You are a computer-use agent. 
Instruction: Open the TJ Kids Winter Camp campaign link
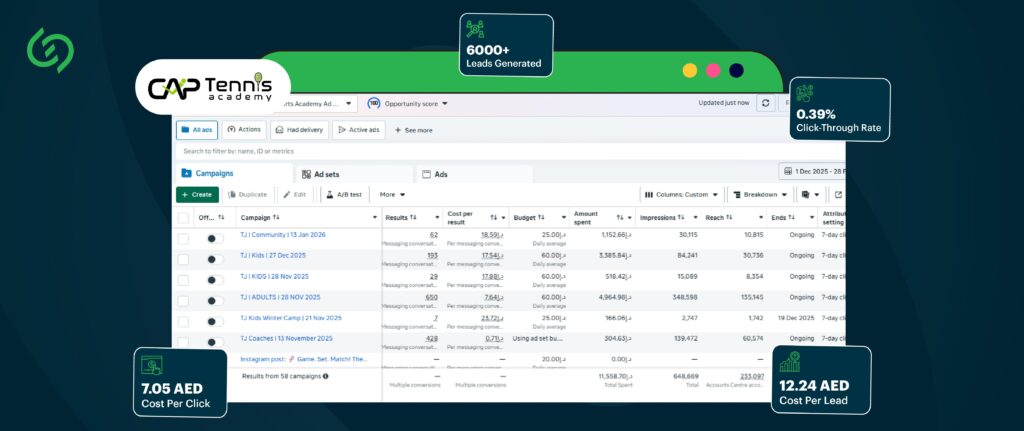(x=283, y=317)
